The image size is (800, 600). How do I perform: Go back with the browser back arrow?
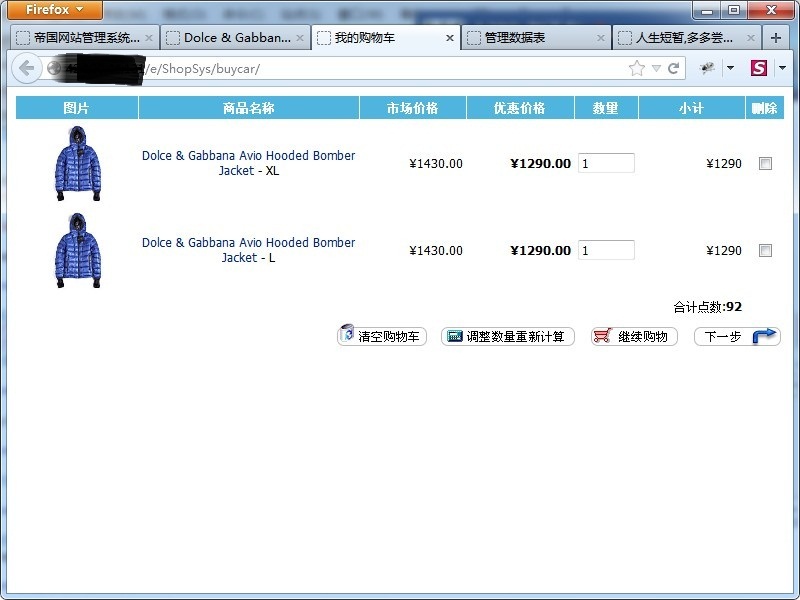click(x=27, y=68)
